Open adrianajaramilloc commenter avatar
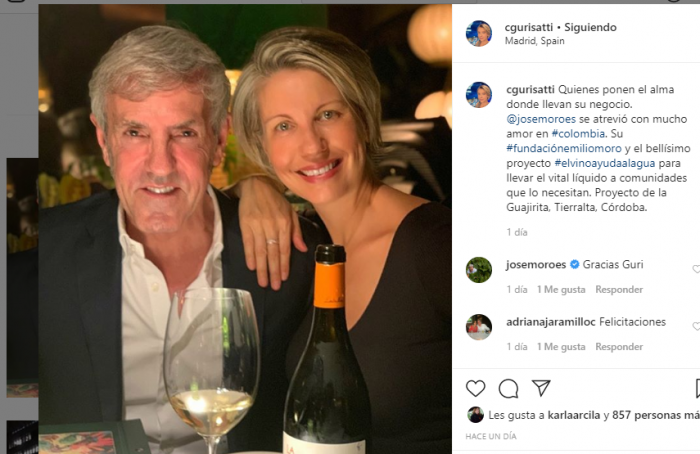Screen dimensions: 700x454 coord(479,327)
